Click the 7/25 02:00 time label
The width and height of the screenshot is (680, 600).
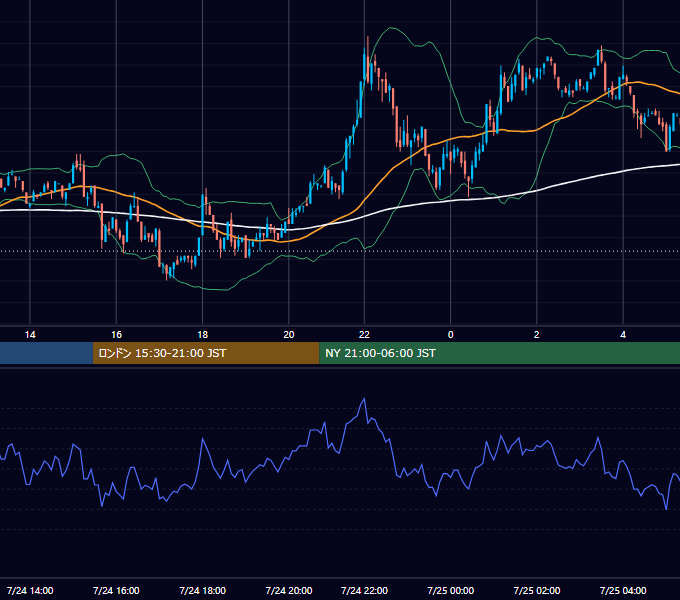tap(536, 590)
